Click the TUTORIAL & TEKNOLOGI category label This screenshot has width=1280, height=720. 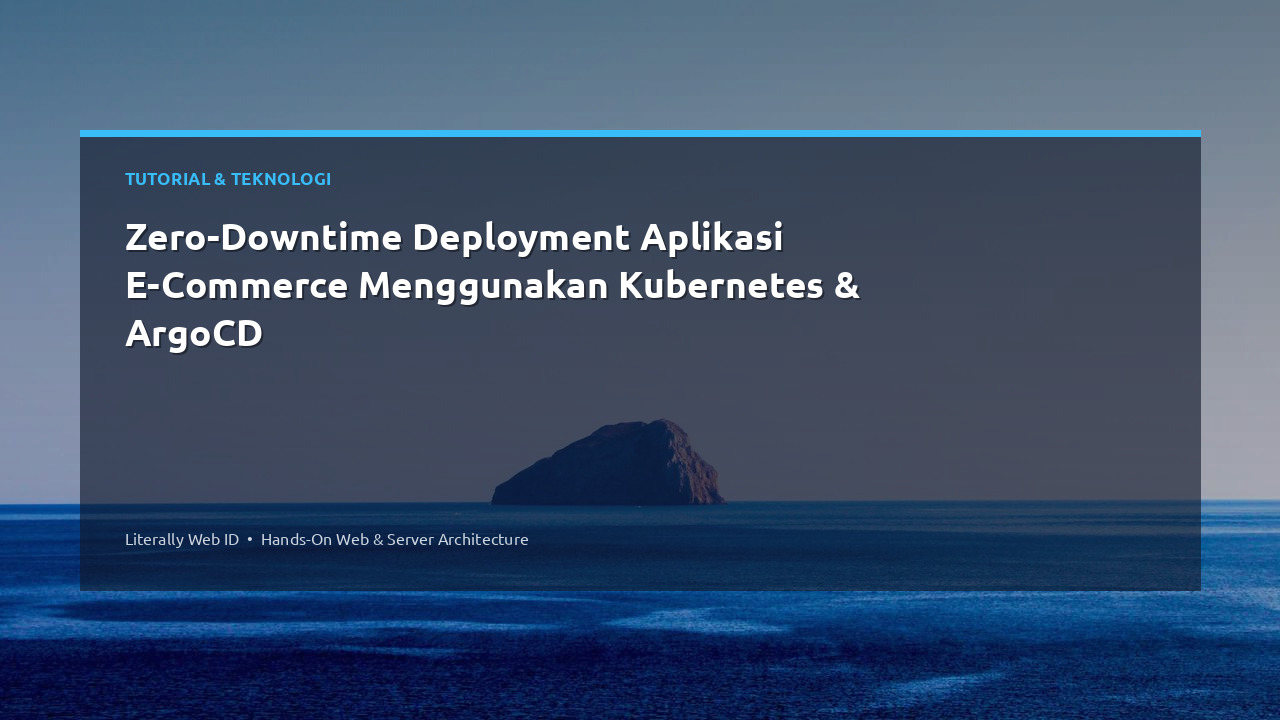pyautogui.click(x=228, y=179)
